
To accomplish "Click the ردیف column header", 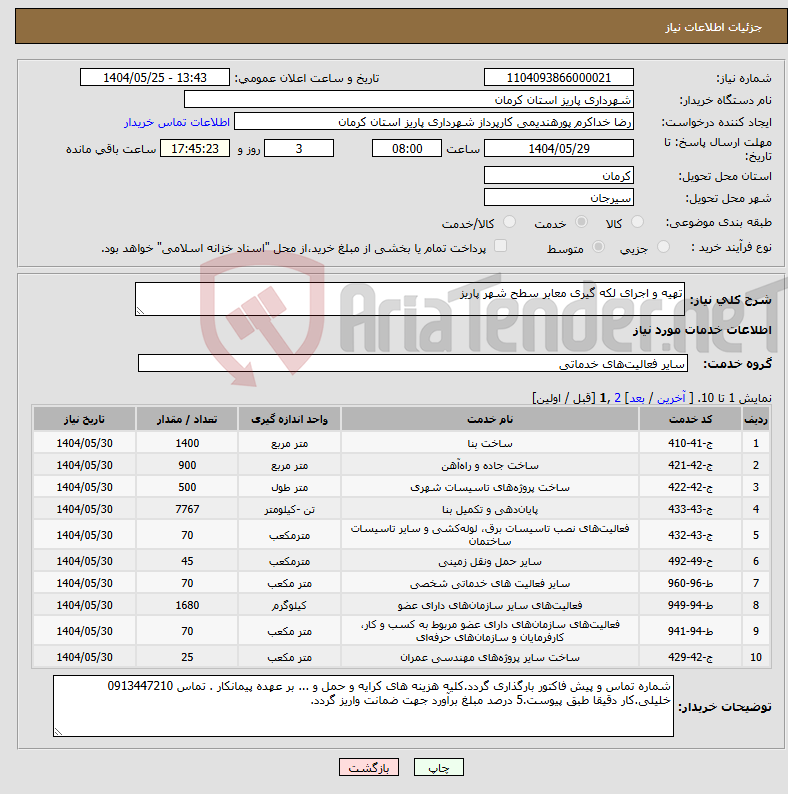I will [x=756, y=419].
